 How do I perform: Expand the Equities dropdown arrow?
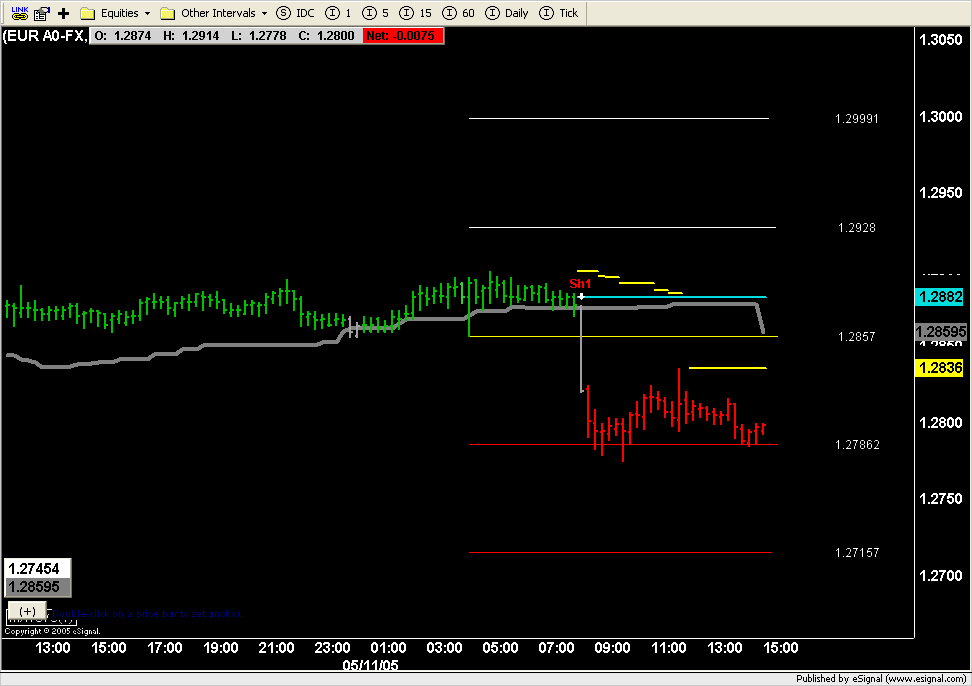(x=148, y=13)
